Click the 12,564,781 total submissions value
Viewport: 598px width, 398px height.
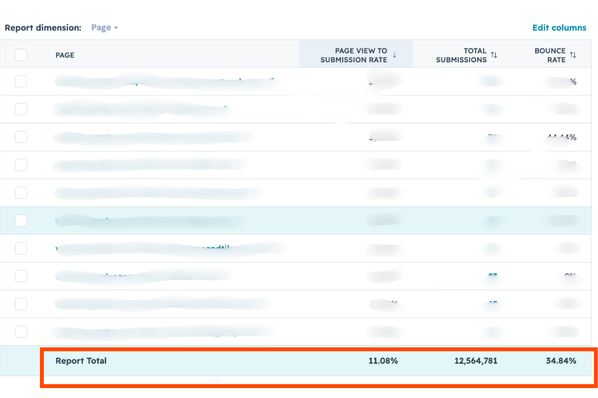[x=476, y=361]
